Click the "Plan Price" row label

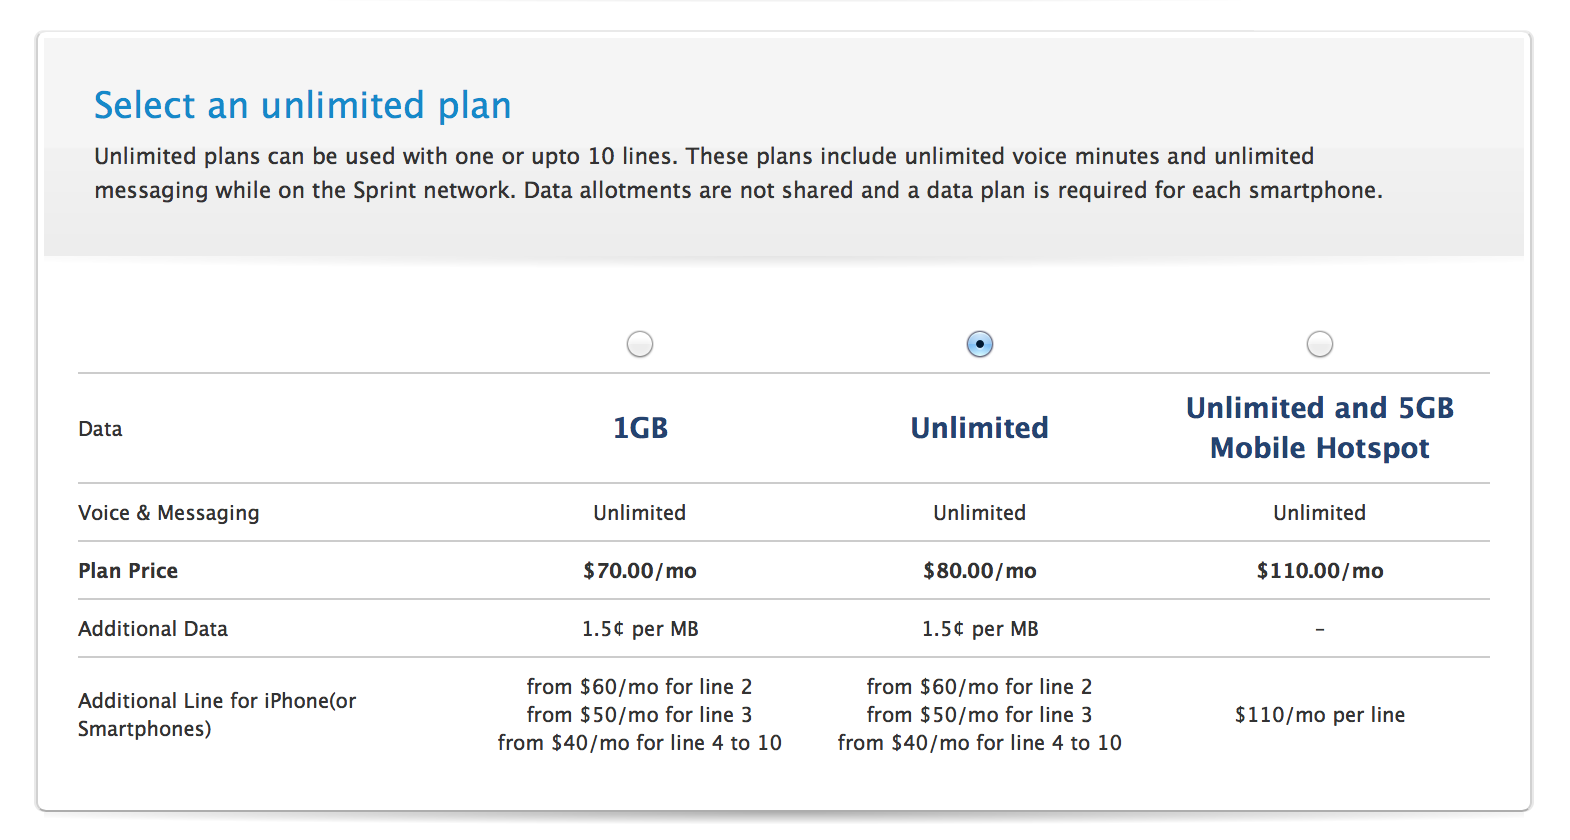(128, 571)
